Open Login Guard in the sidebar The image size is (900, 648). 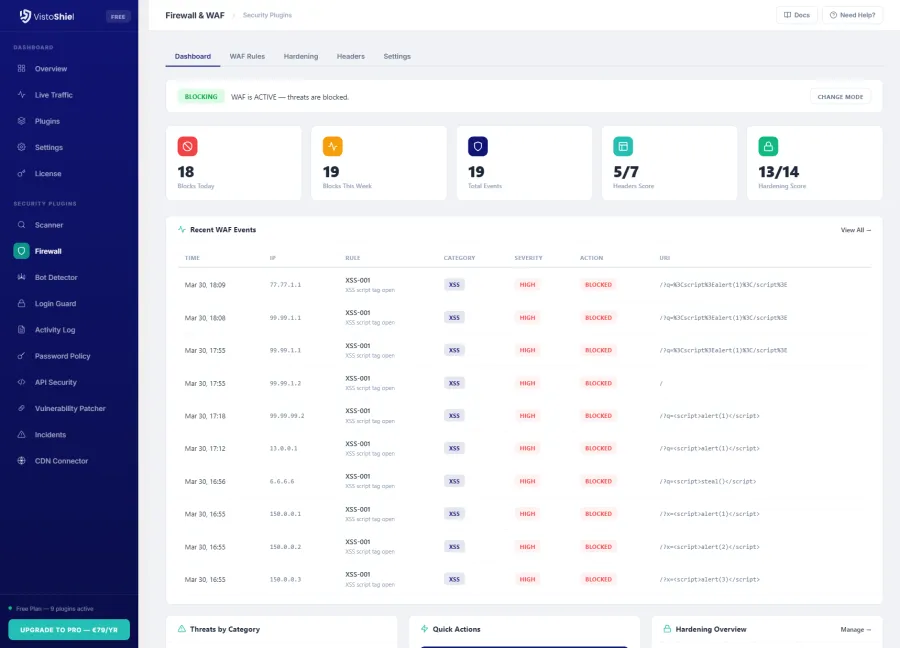point(56,303)
